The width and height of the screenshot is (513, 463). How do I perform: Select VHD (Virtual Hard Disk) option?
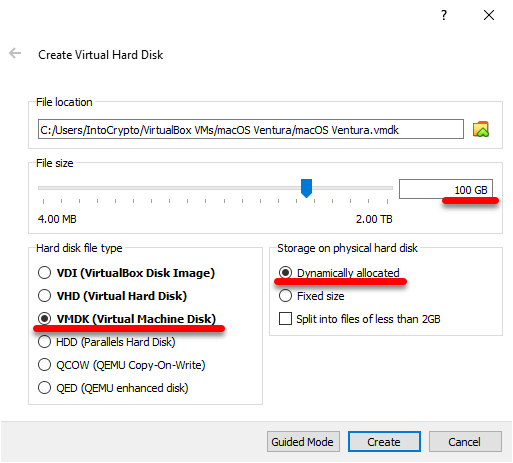(x=112, y=296)
